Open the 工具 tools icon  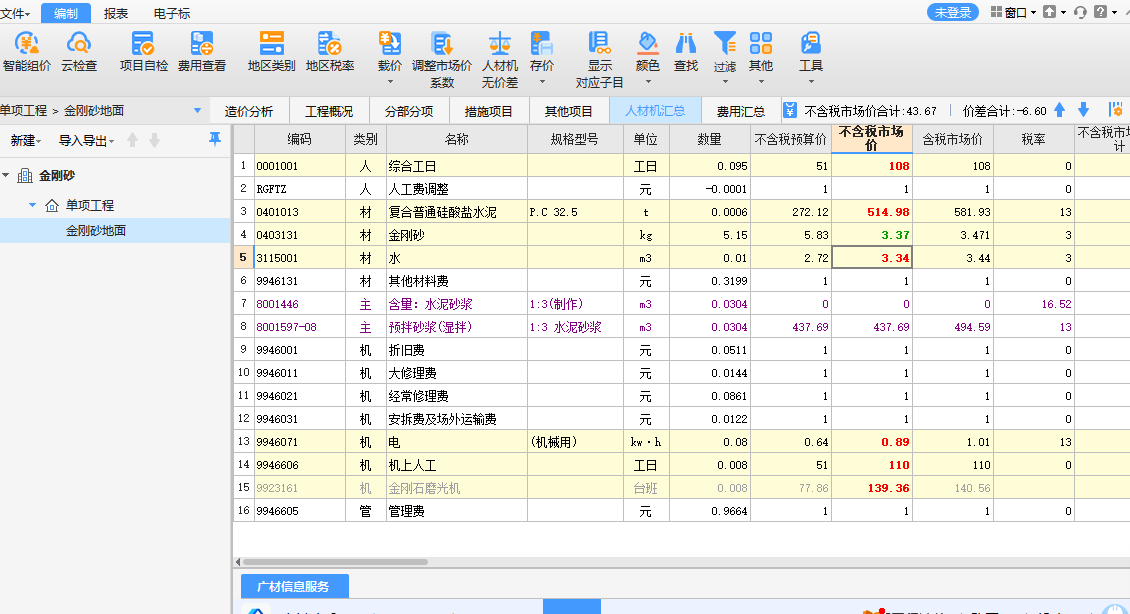point(811,43)
